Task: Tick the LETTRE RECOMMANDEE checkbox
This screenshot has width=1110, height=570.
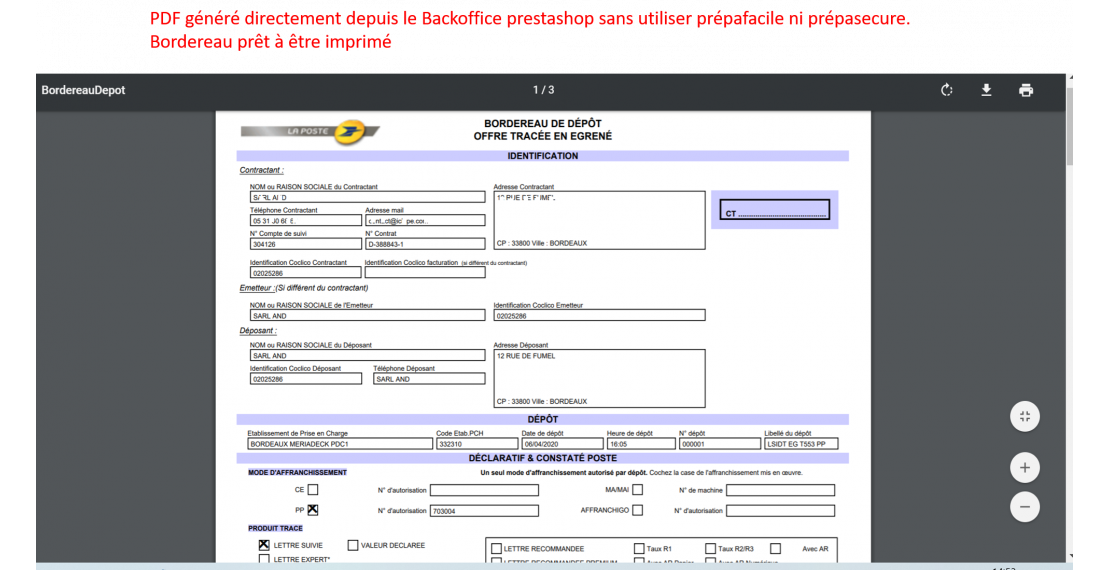Action: 496,549
